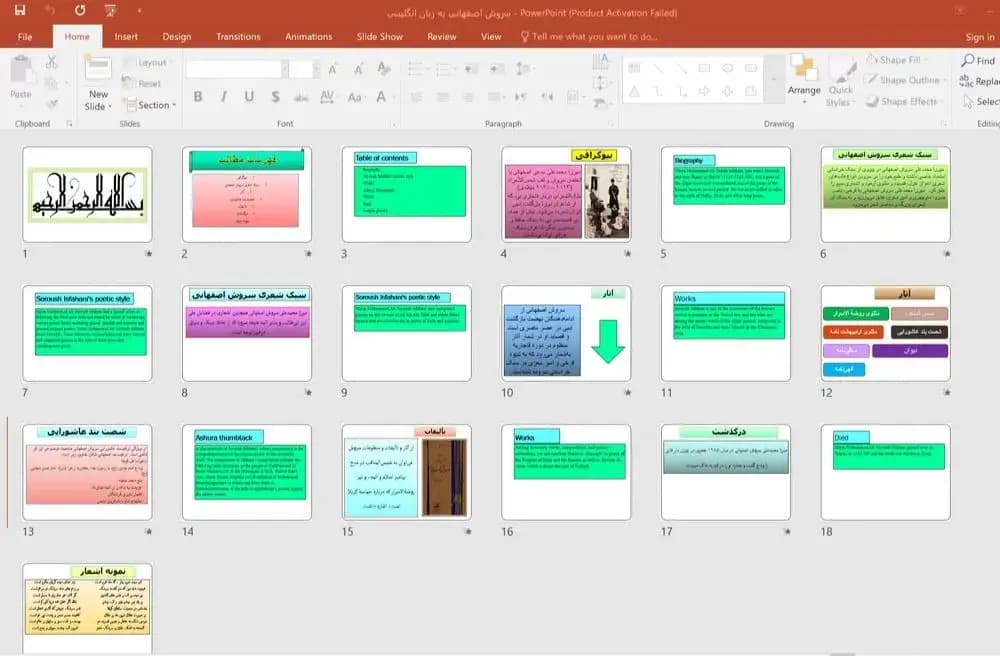
Task: Apply numbering to the list
Action: 444,69
